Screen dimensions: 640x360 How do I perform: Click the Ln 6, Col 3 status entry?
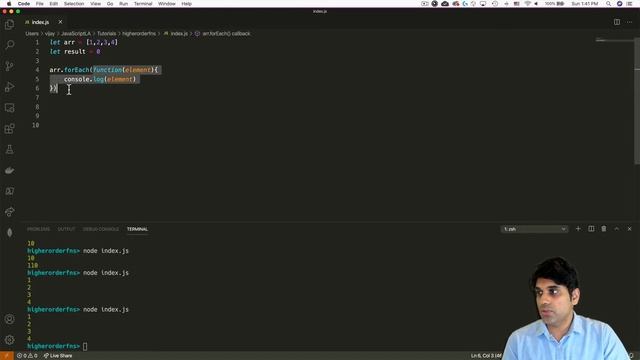[x=486, y=356]
